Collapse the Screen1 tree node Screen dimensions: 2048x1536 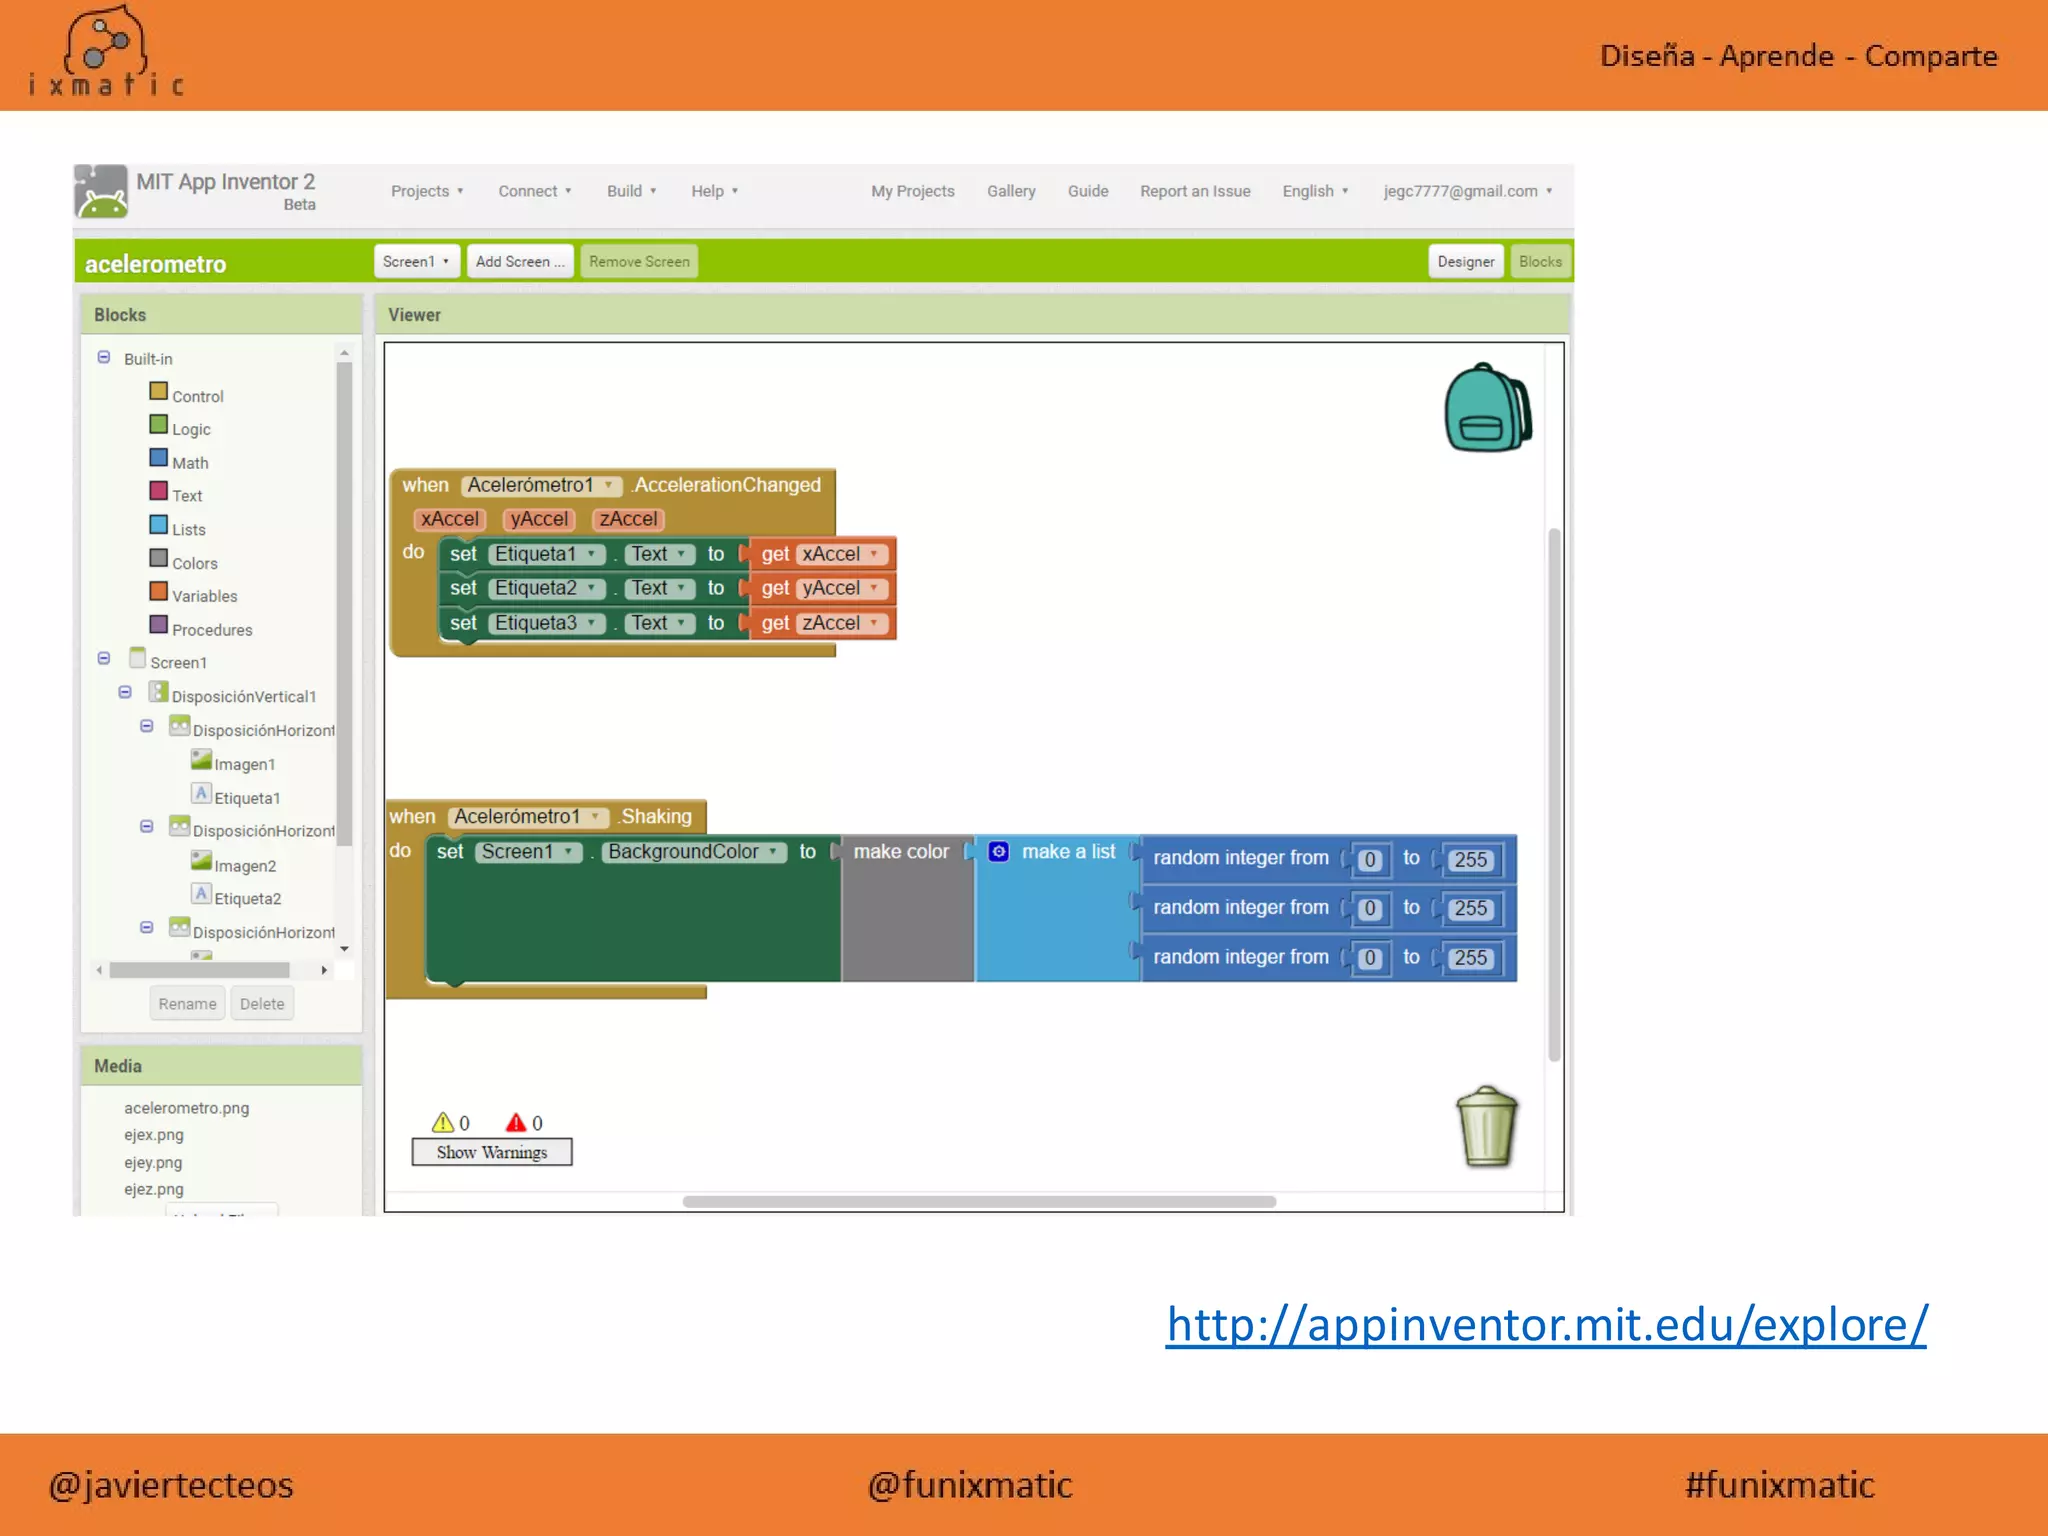coord(104,658)
